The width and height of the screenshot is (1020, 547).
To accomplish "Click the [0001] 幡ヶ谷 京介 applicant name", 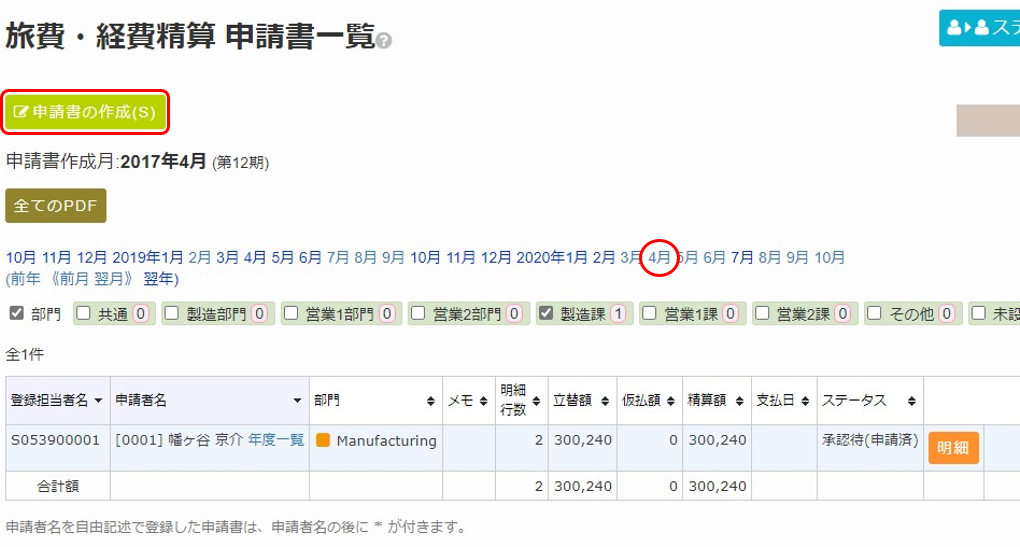I will click(179, 440).
